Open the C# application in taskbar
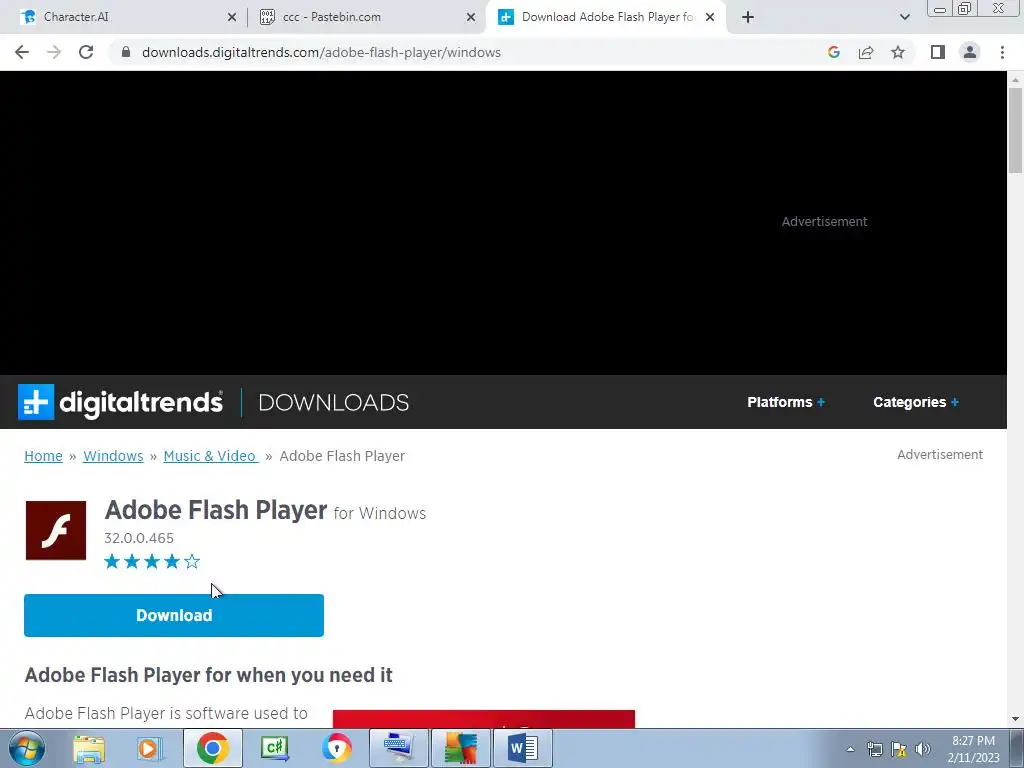This screenshot has width=1024, height=768. 275,748
